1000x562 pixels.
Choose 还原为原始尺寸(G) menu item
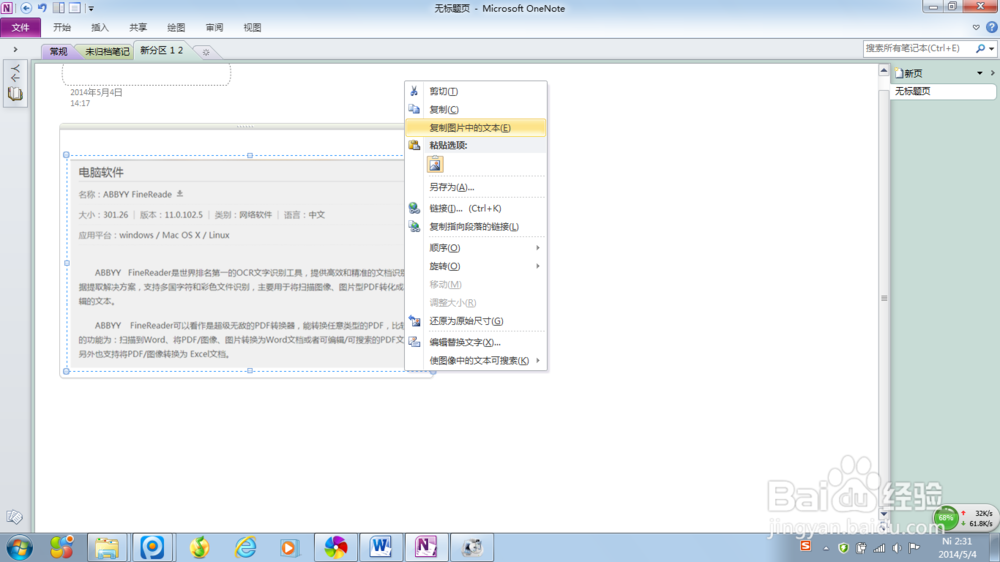(x=476, y=321)
